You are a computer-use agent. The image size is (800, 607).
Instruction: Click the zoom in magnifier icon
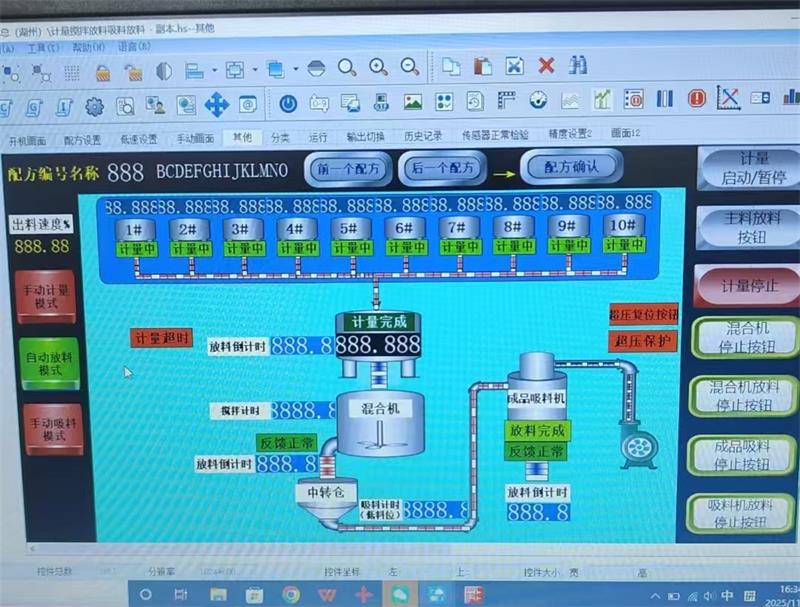378,67
